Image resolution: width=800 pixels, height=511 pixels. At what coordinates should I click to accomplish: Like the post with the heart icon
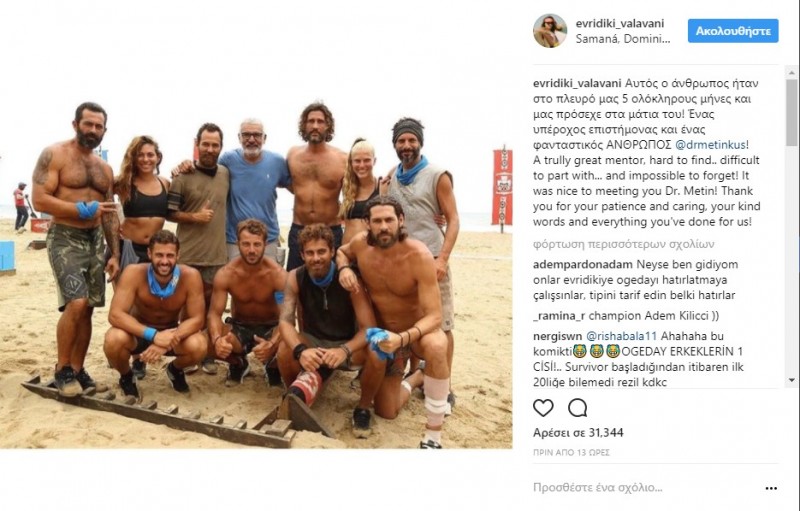pyautogui.click(x=543, y=408)
